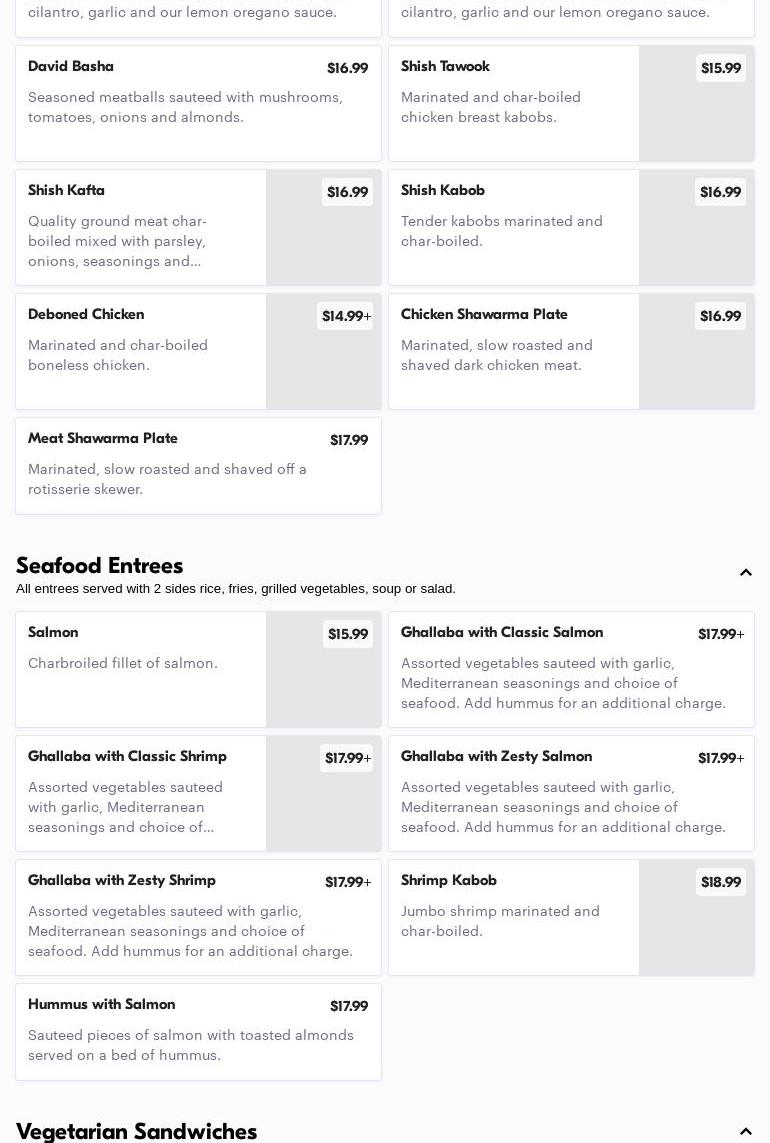Click the $14.99+ Deboned Chicken price
Screen dimensions: 770x1143
(x=346, y=316)
